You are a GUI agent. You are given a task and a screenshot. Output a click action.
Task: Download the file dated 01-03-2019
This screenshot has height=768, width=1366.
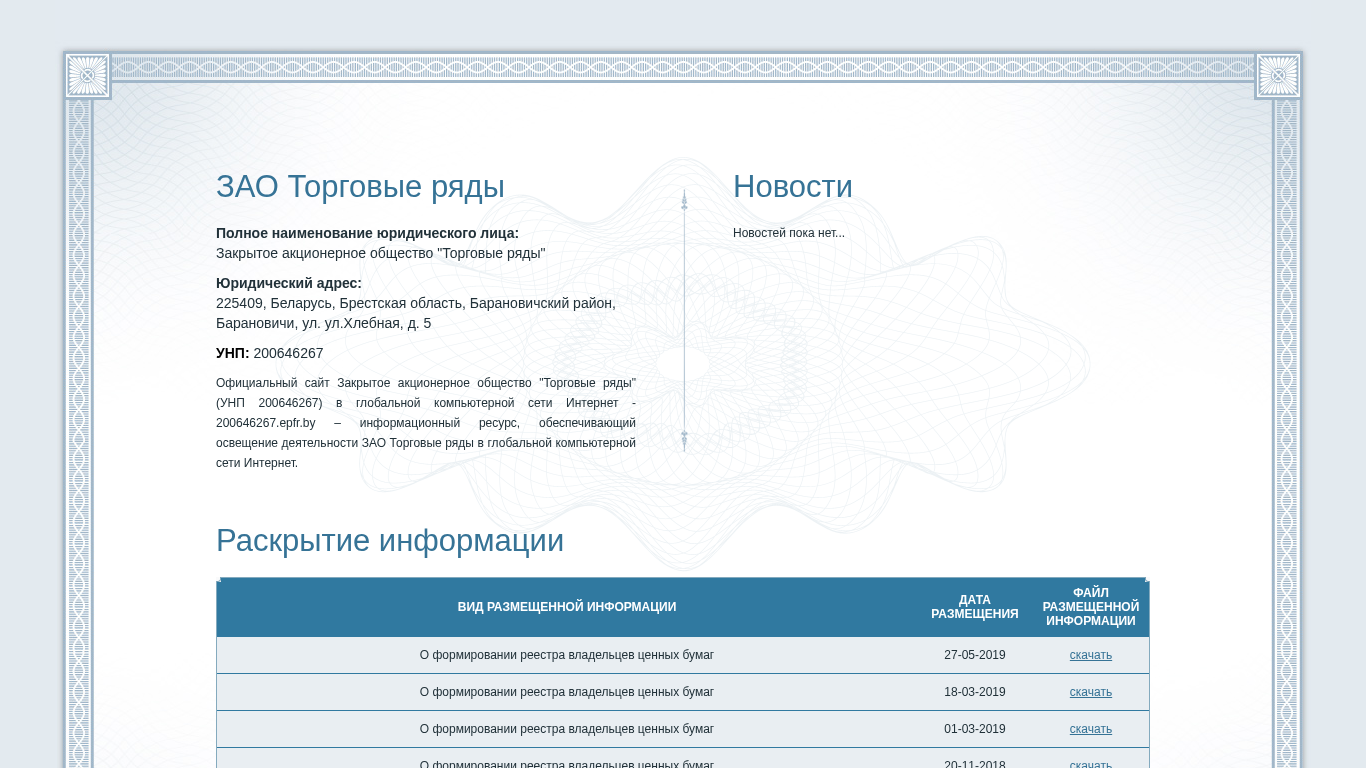coord(1090,729)
